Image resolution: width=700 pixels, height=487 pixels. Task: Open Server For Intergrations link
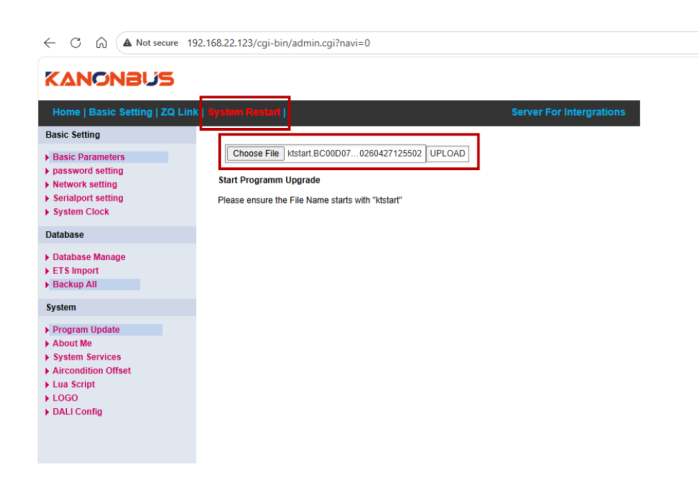click(568, 112)
